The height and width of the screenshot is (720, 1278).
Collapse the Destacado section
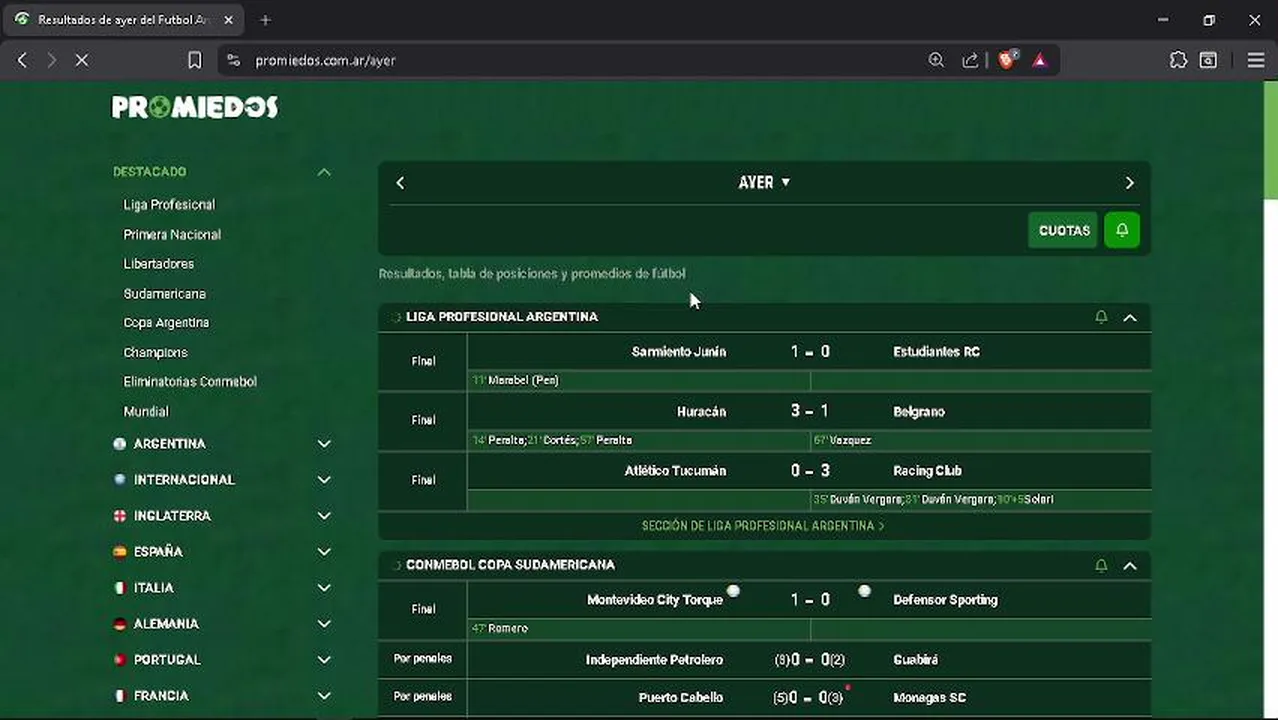[x=324, y=172]
